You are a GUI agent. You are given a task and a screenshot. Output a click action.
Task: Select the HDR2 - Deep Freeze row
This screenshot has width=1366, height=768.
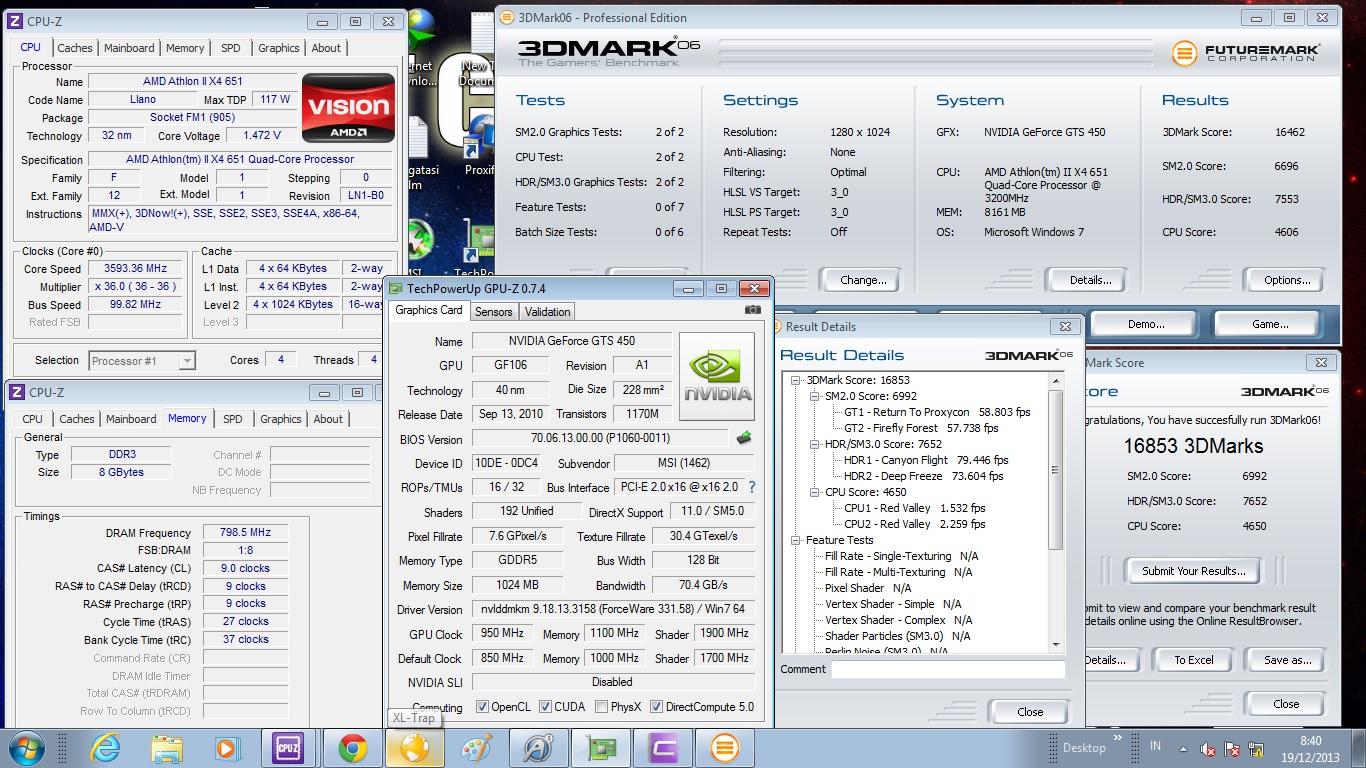coord(923,476)
